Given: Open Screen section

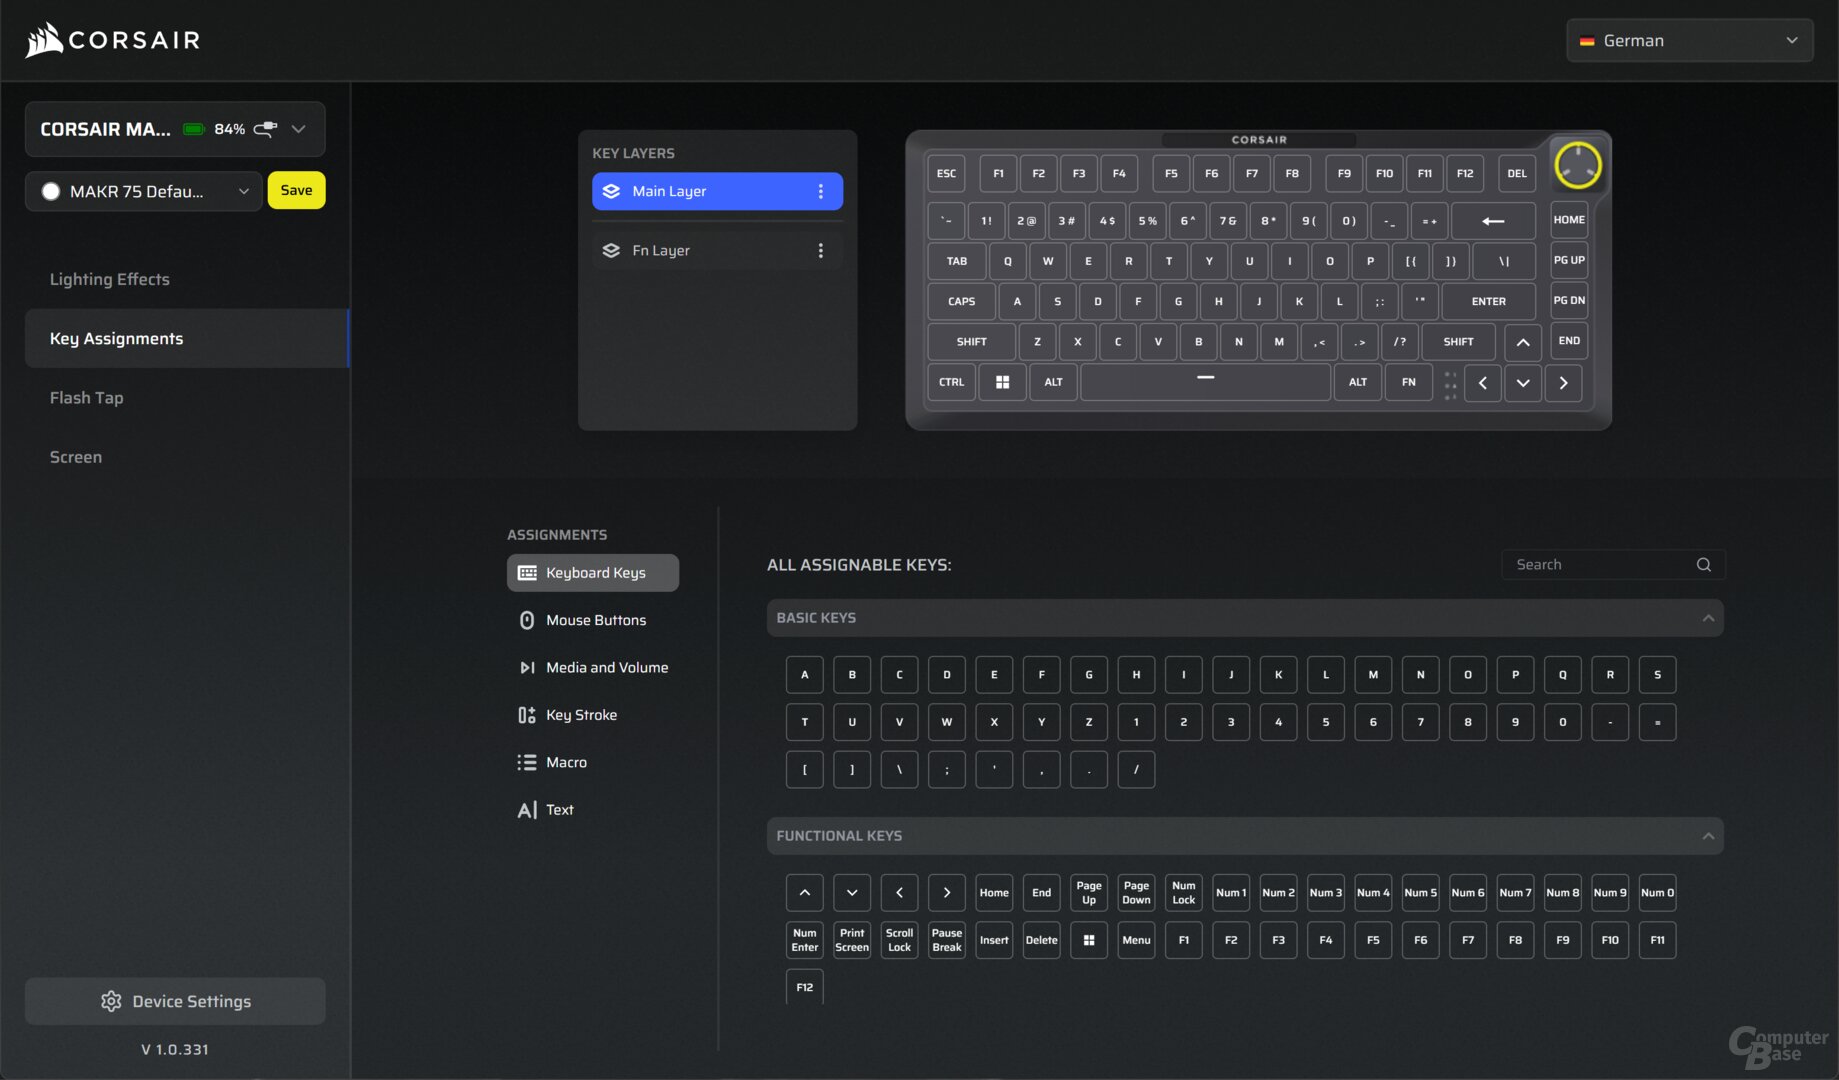Looking at the screenshot, I should [76, 457].
